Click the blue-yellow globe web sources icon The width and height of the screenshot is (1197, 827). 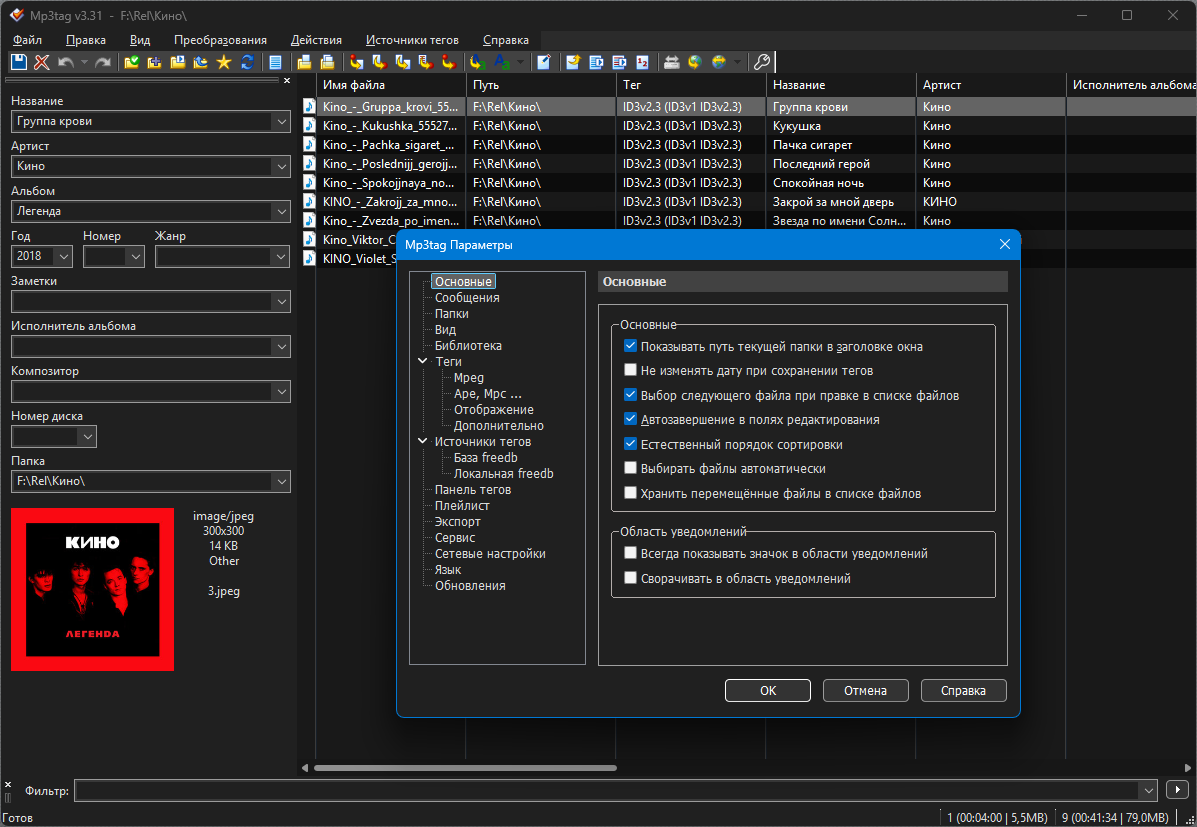[x=718, y=62]
